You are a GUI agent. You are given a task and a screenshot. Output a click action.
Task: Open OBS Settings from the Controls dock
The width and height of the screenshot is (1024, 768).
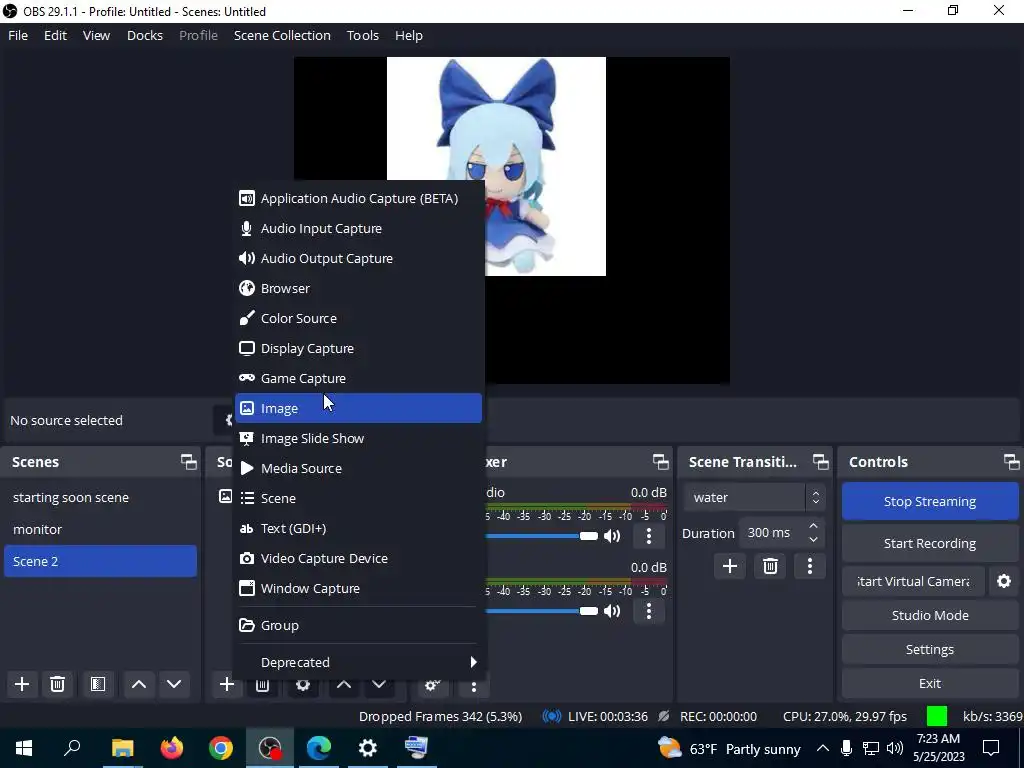tap(929, 649)
